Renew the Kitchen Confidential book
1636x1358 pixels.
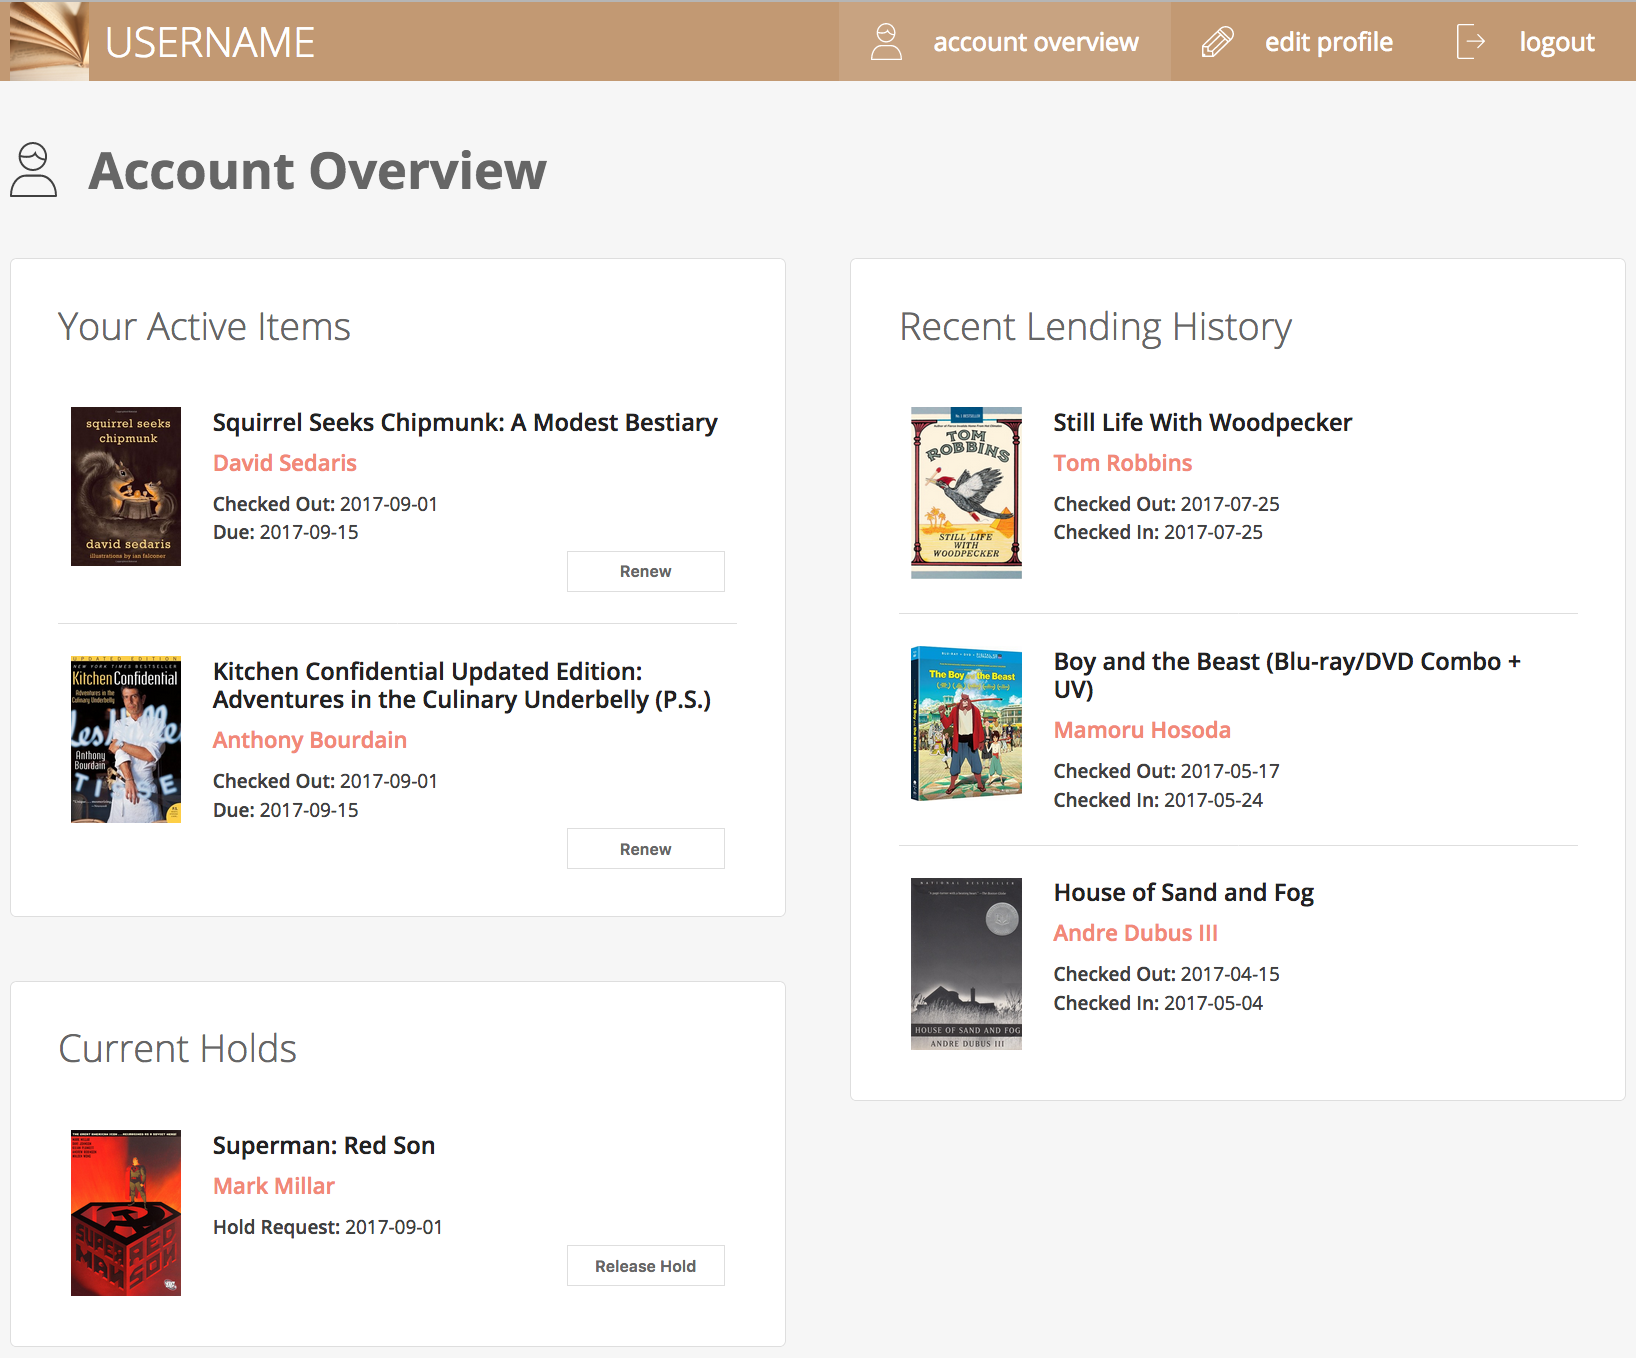click(645, 849)
